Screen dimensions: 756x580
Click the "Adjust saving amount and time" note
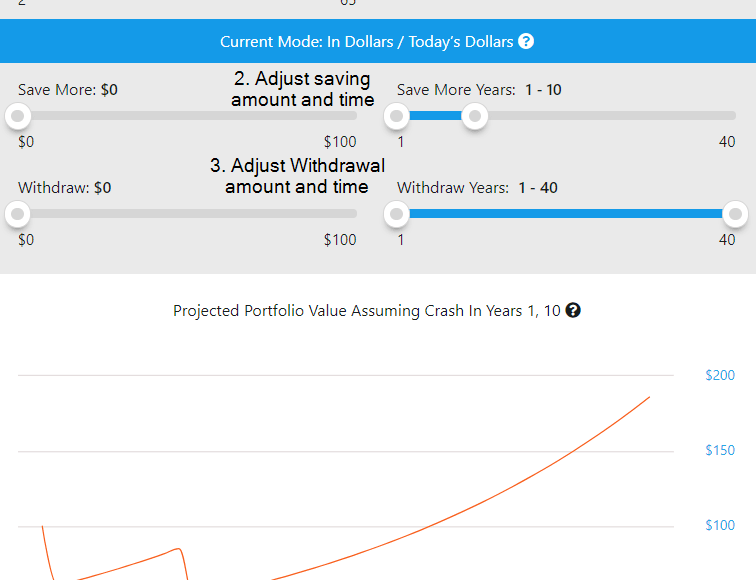[x=302, y=89]
